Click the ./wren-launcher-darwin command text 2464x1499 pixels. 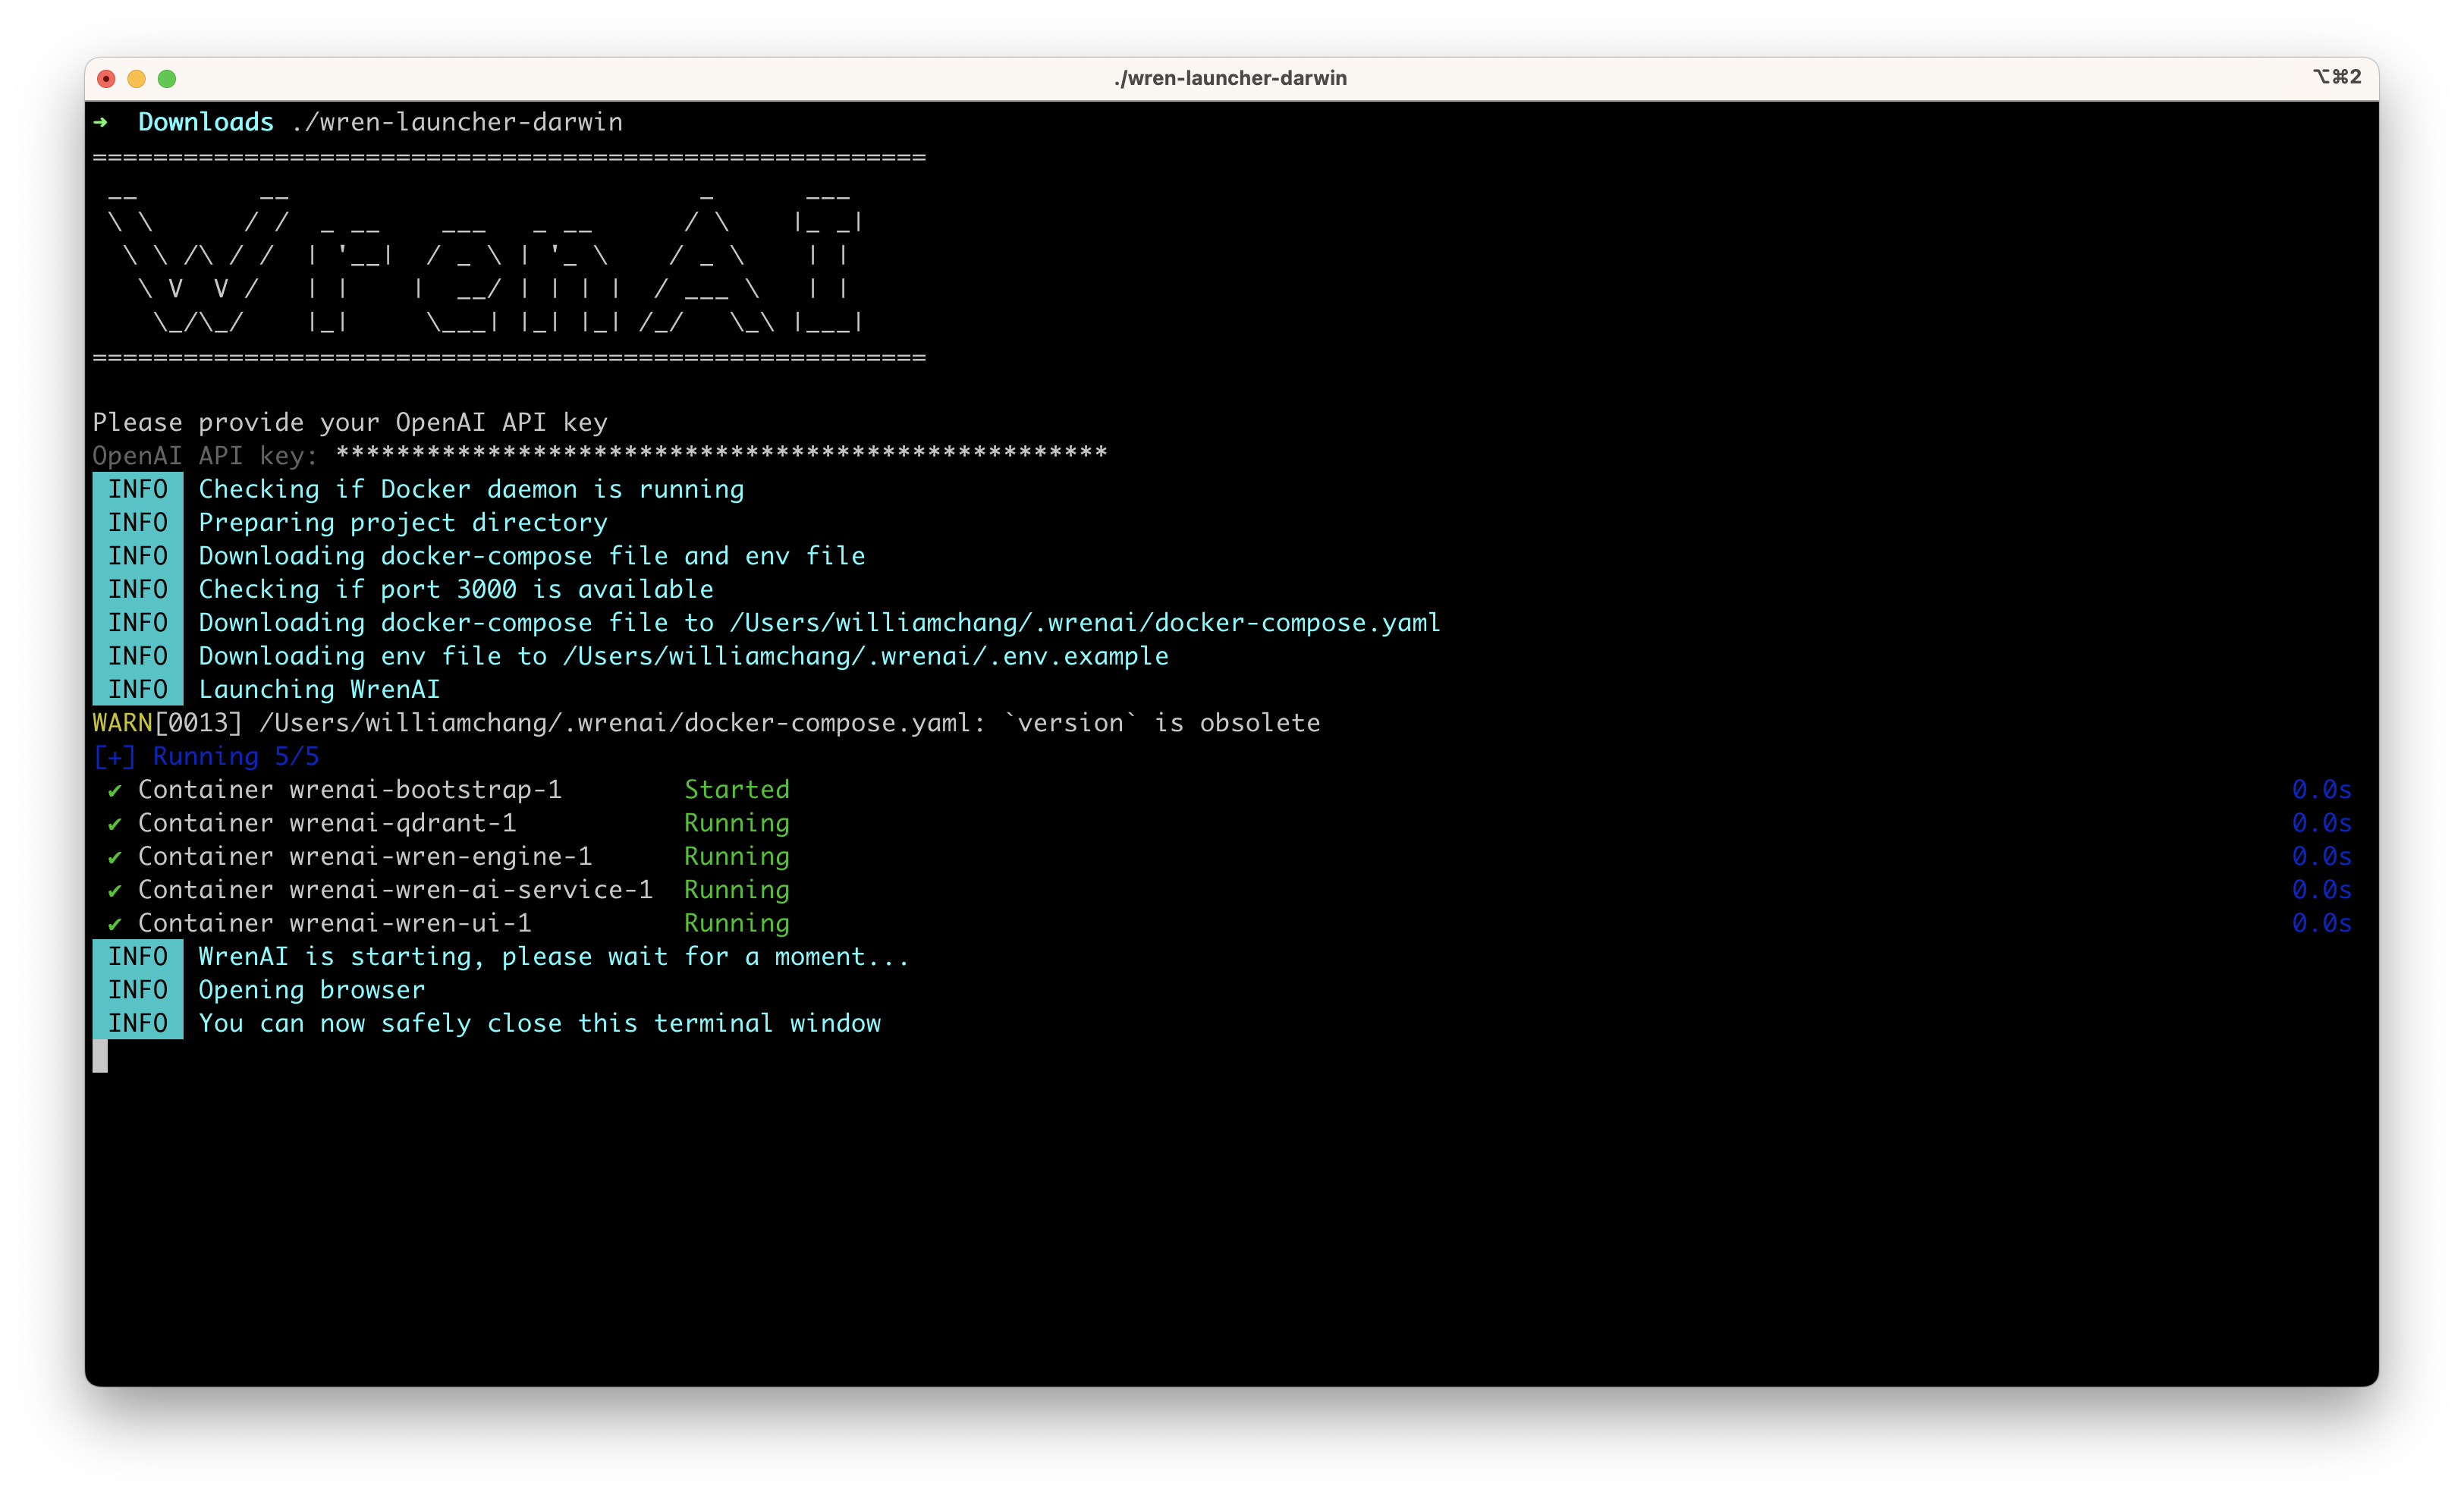pyautogui.click(x=457, y=122)
